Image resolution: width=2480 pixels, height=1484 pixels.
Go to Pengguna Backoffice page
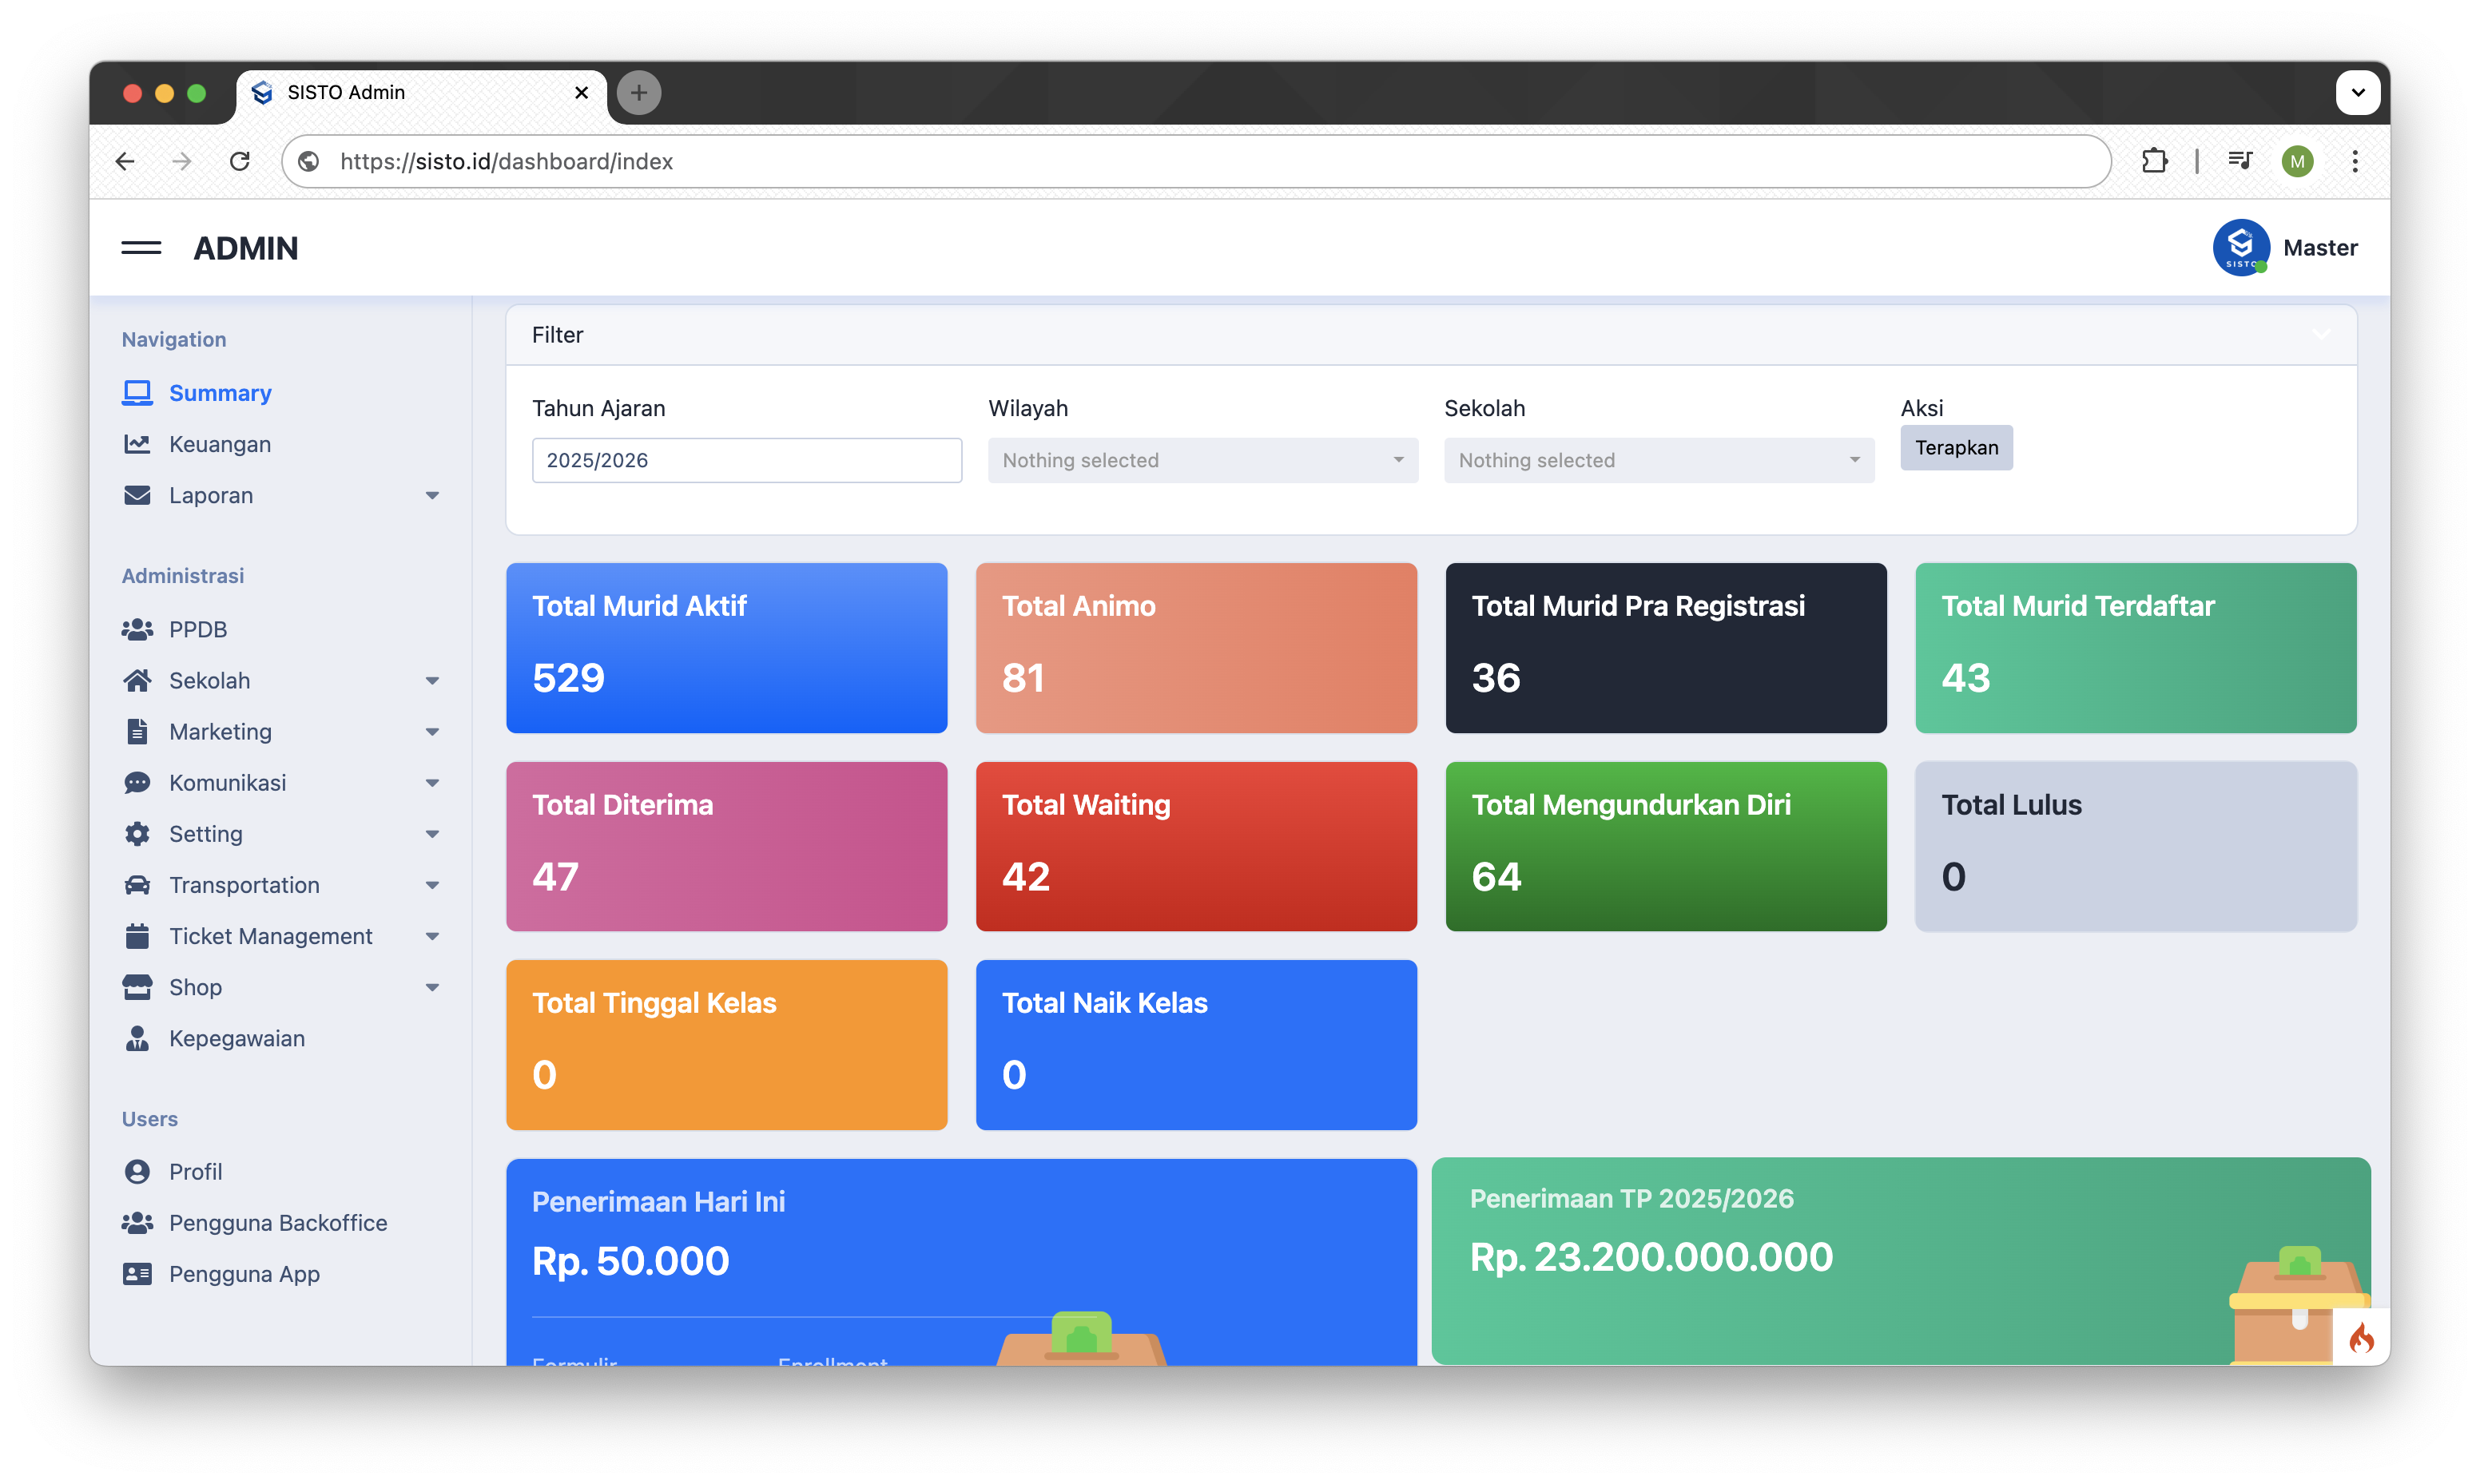coord(277,1223)
